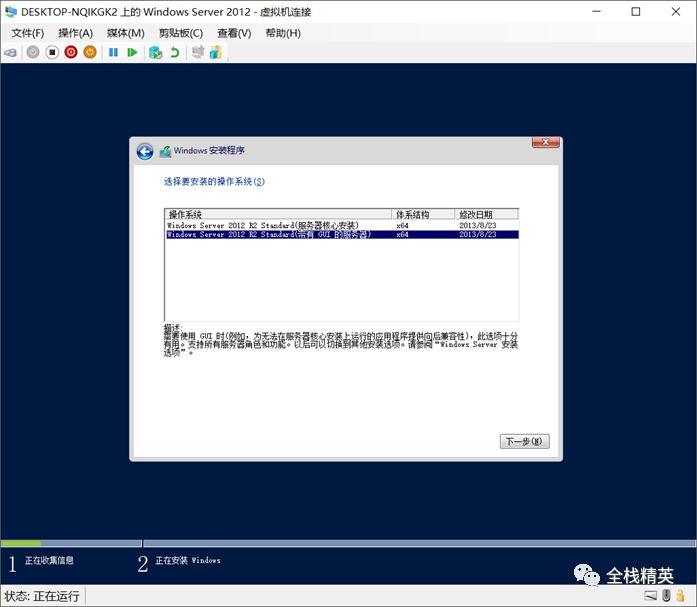Select Server 2012 R2 Standard 带有 GUI row

[341, 234]
